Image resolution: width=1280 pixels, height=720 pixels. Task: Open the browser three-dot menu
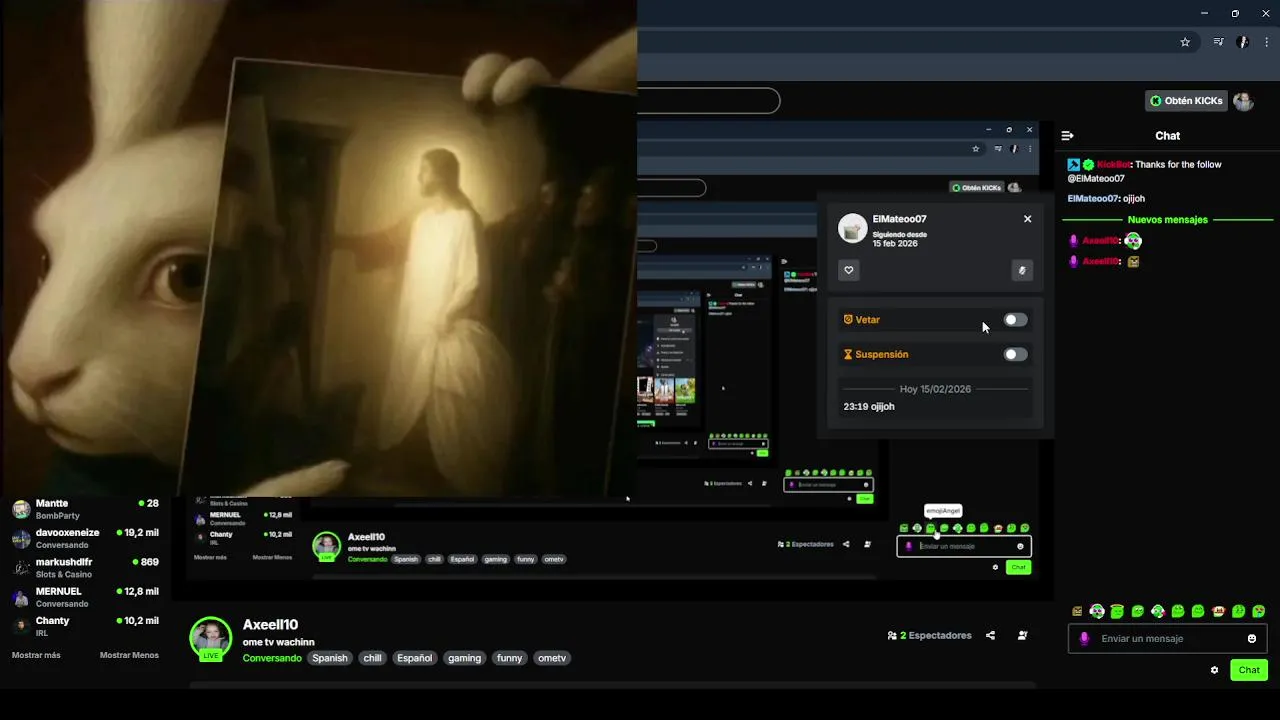click(1268, 42)
